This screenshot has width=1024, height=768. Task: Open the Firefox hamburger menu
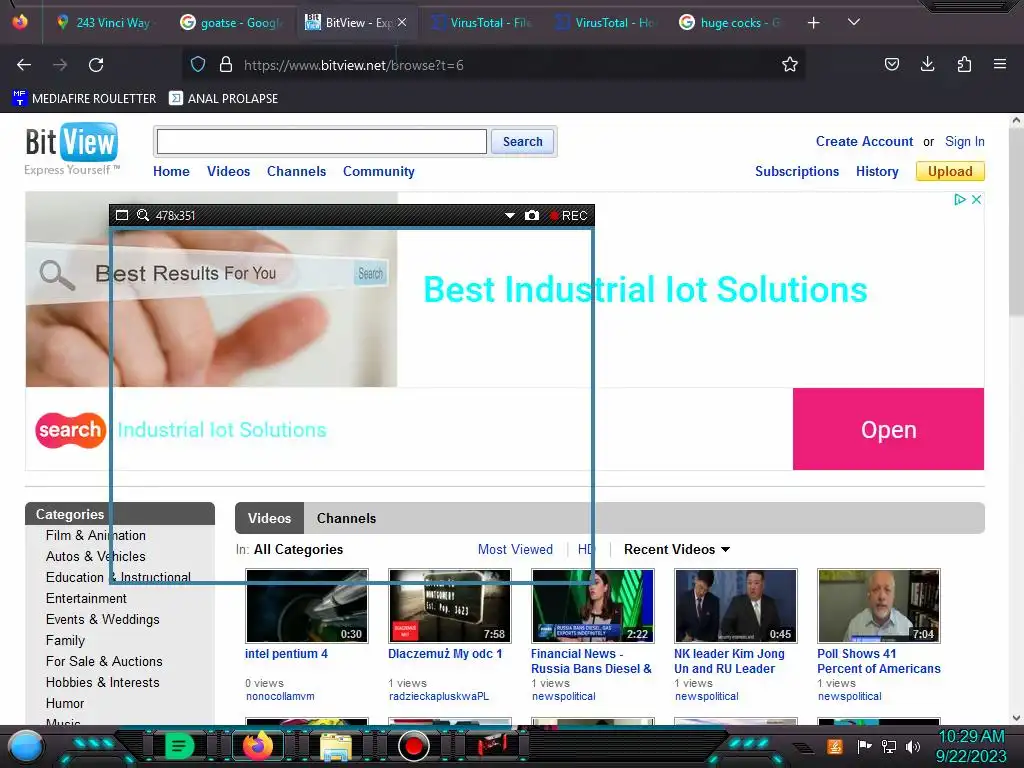(x=999, y=64)
